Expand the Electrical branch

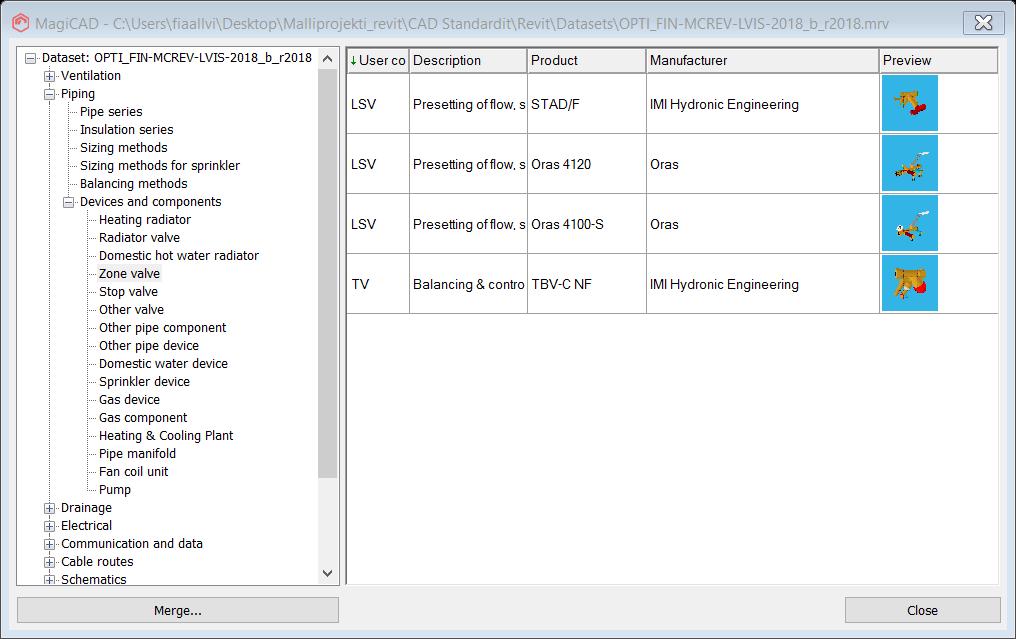click(x=49, y=526)
